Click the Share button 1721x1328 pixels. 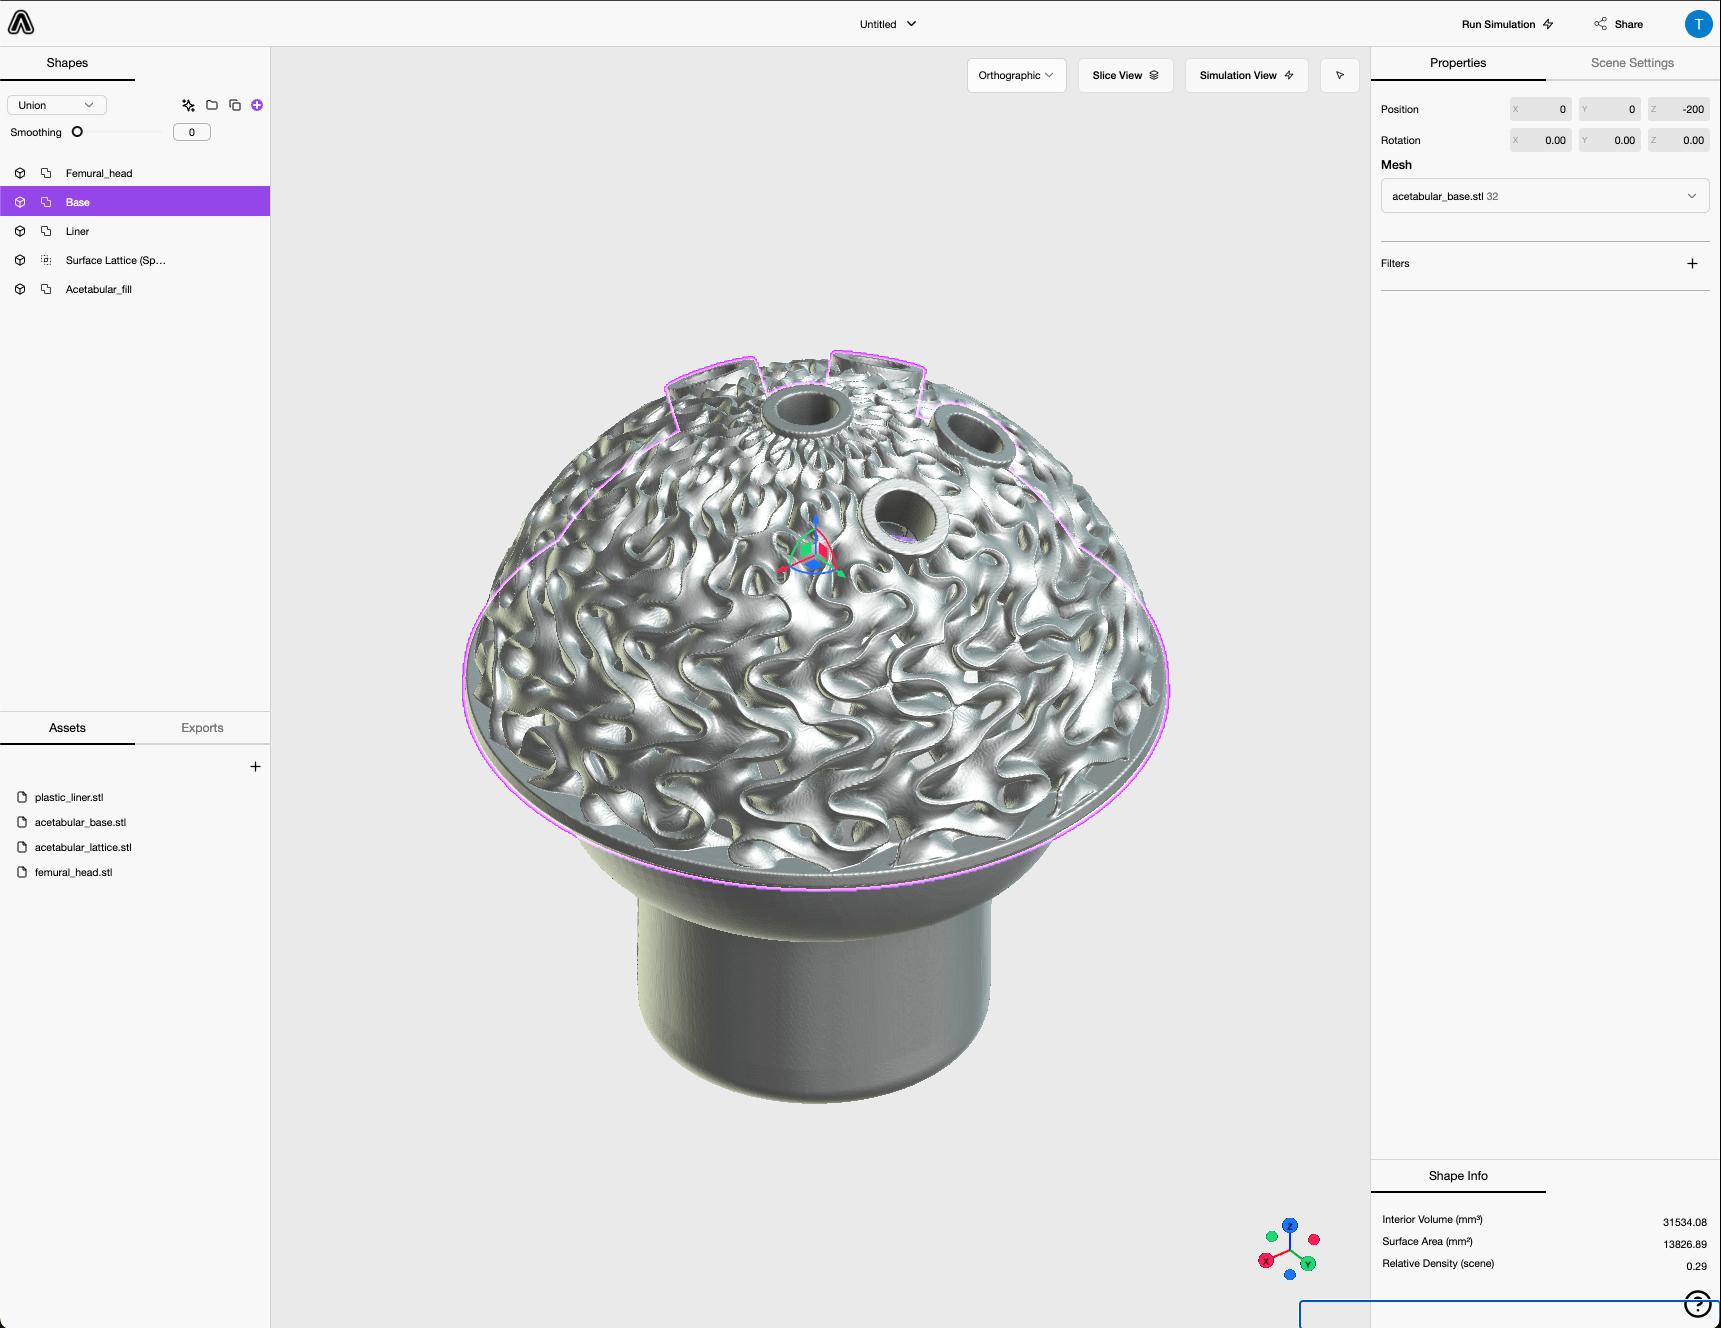tap(1618, 24)
